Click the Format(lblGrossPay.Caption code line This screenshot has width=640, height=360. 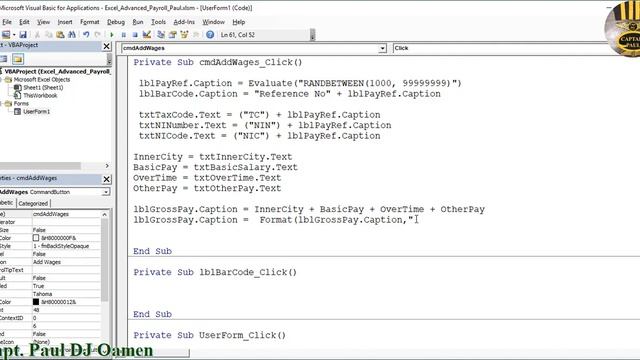(273, 220)
